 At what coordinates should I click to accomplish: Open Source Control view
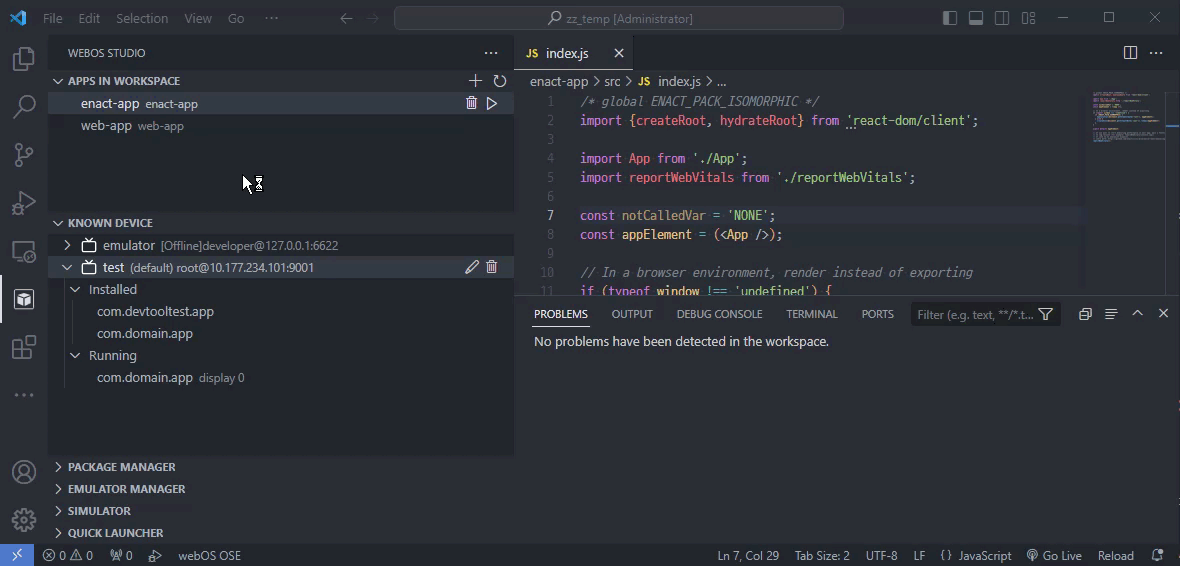[24, 155]
